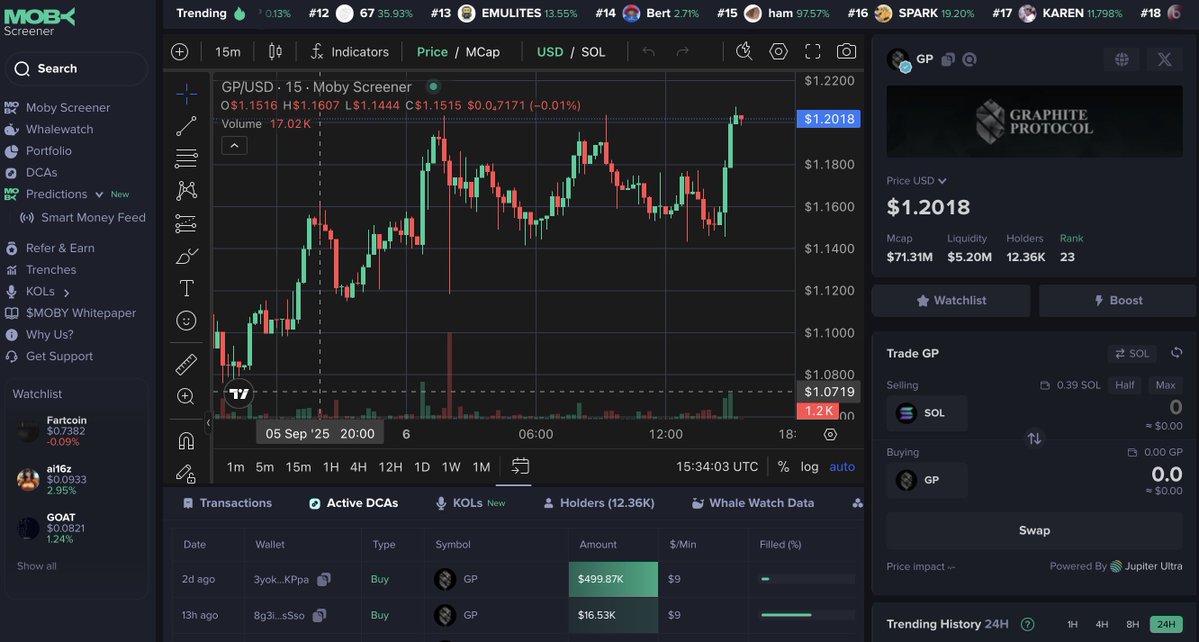1199x642 pixels.
Task: Activate the chart zoom-in tool
Action: 186,396
